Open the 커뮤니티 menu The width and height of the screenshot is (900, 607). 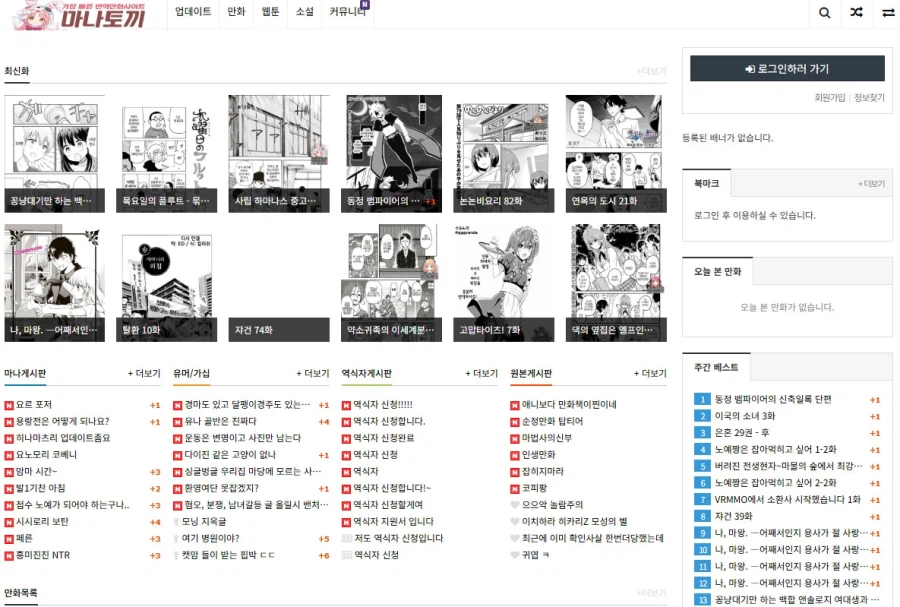348,11
